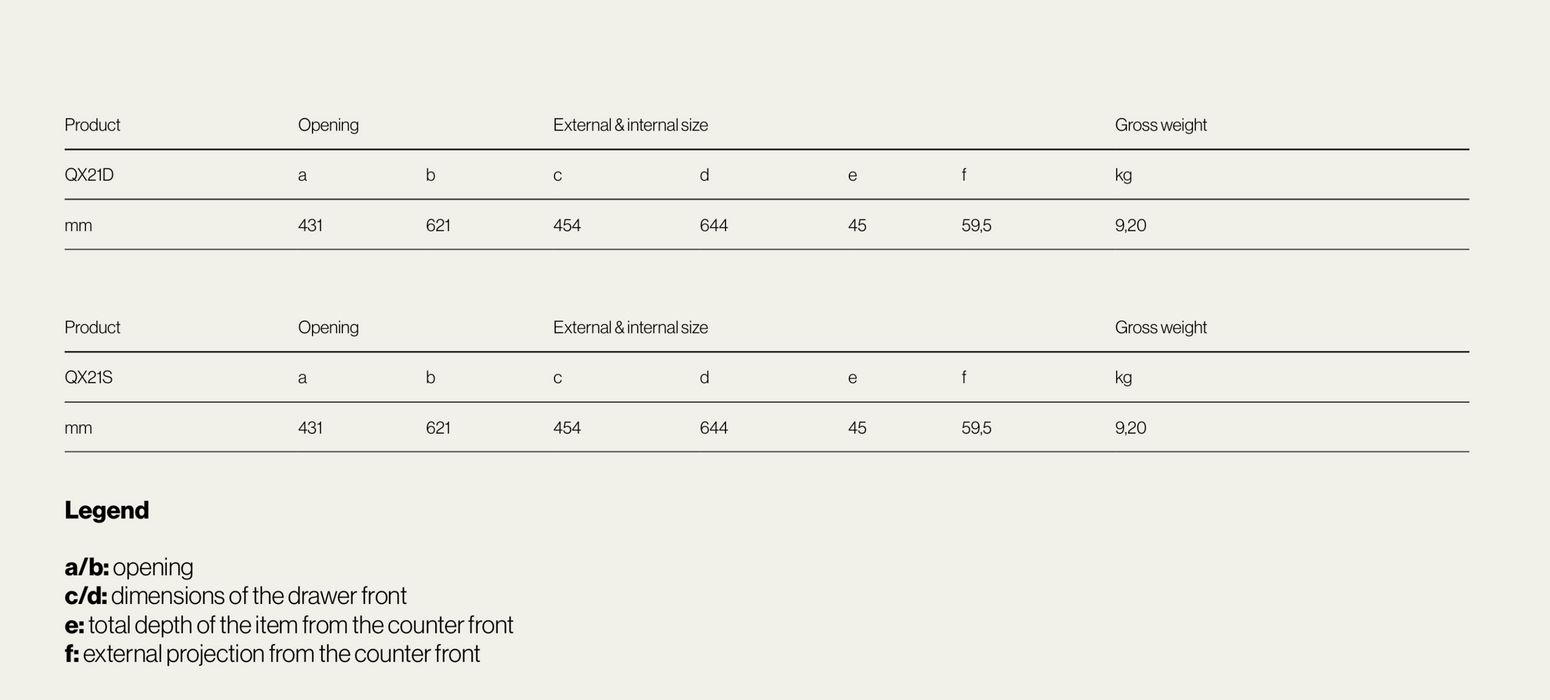Select the 45 value in the QX21S table
This screenshot has height=700, width=1550.
click(857, 428)
